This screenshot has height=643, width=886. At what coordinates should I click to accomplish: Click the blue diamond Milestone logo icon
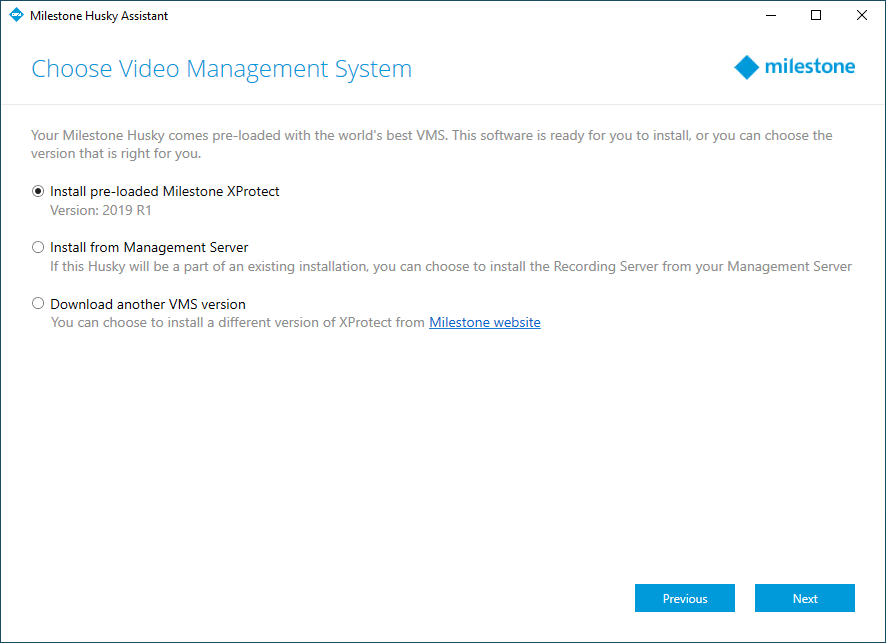pyautogui.click(x=746, y=68)
